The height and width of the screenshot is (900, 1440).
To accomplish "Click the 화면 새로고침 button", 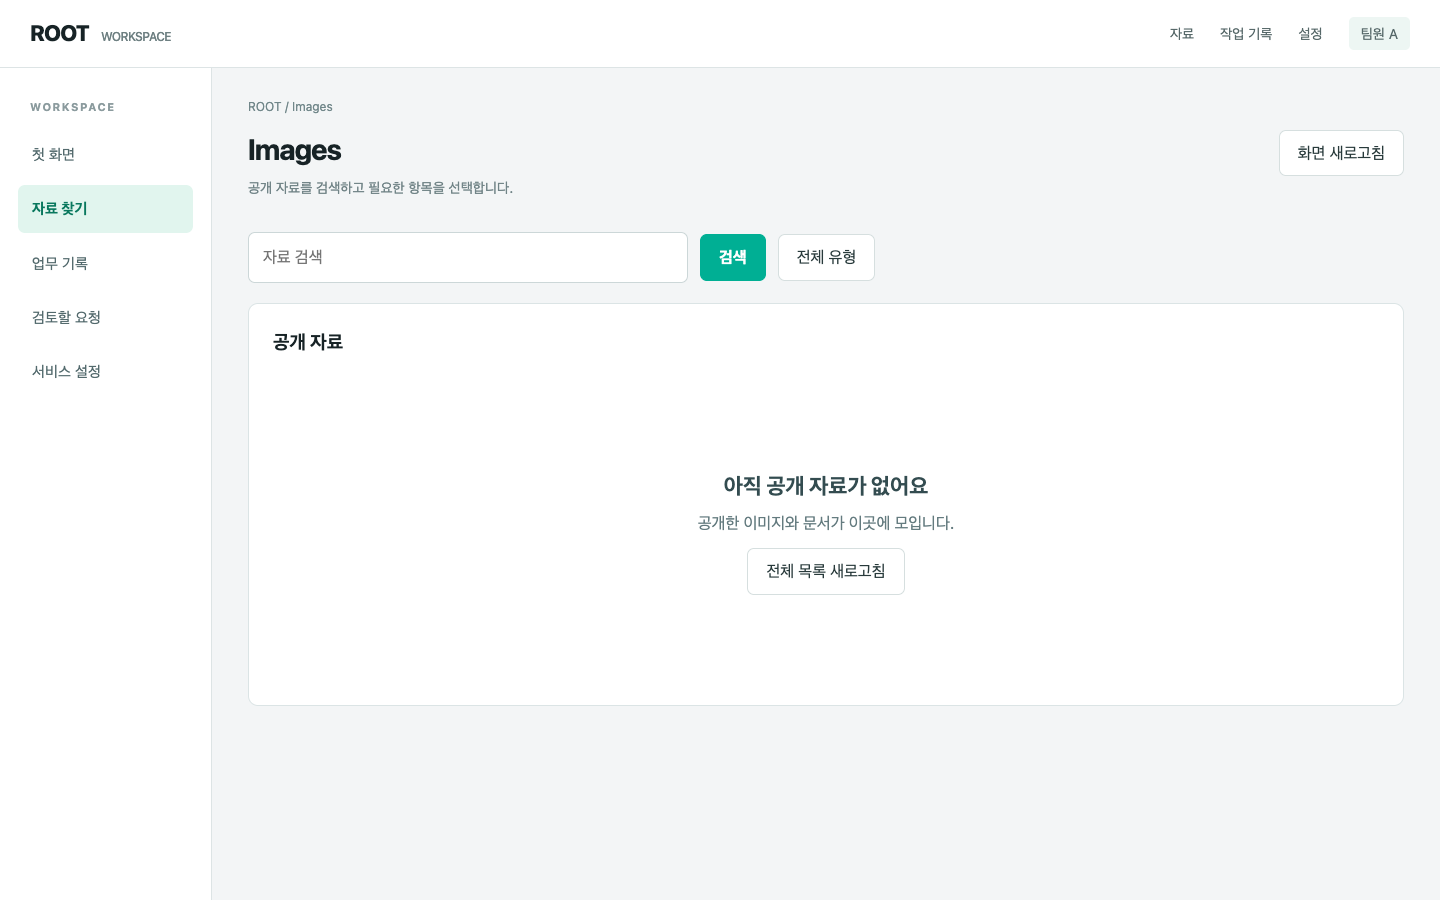I will coord(1341,153).
